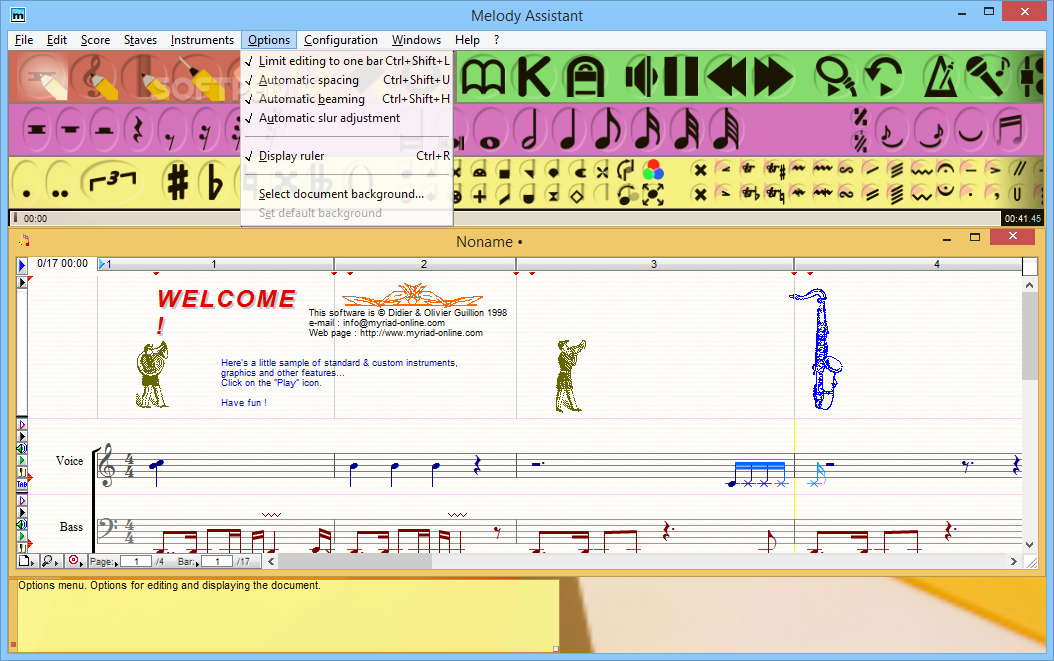1054x661 pixels.
Task: Select the eighth note duration
Action: click(608, 130)
